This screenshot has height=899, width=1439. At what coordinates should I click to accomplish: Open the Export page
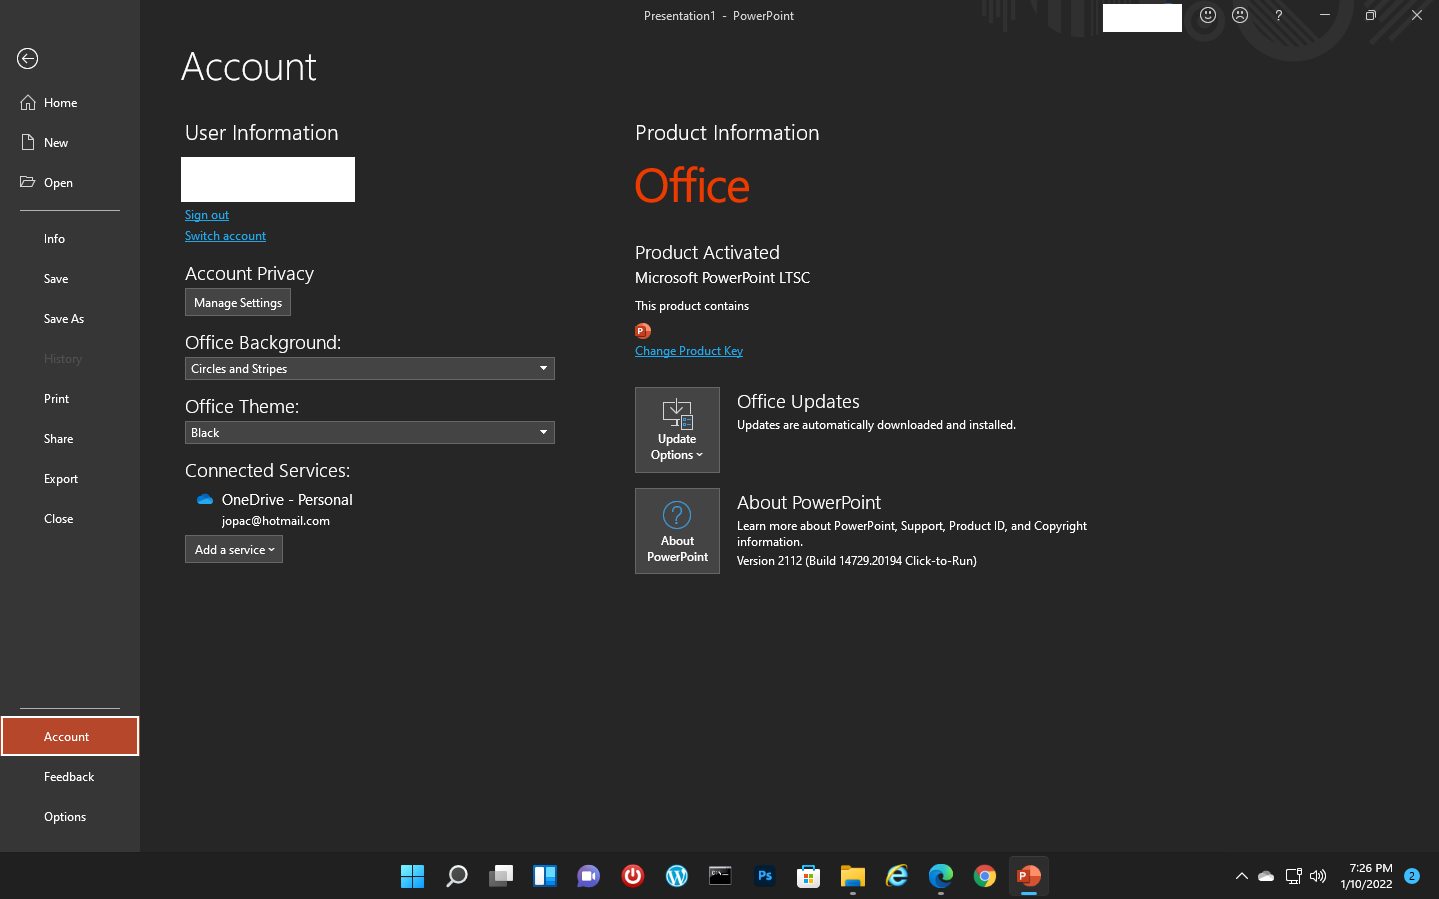coord(70,479)
